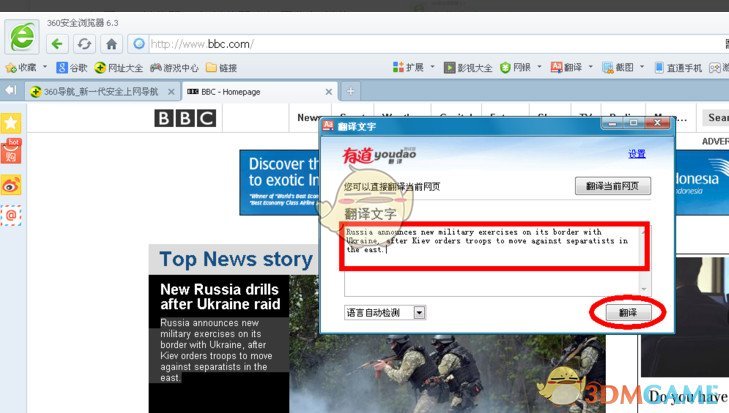The height and width of the screenshot is (413, 729).
Task: Reload the page with the refresh icon
Action: (x=84, y=44)
